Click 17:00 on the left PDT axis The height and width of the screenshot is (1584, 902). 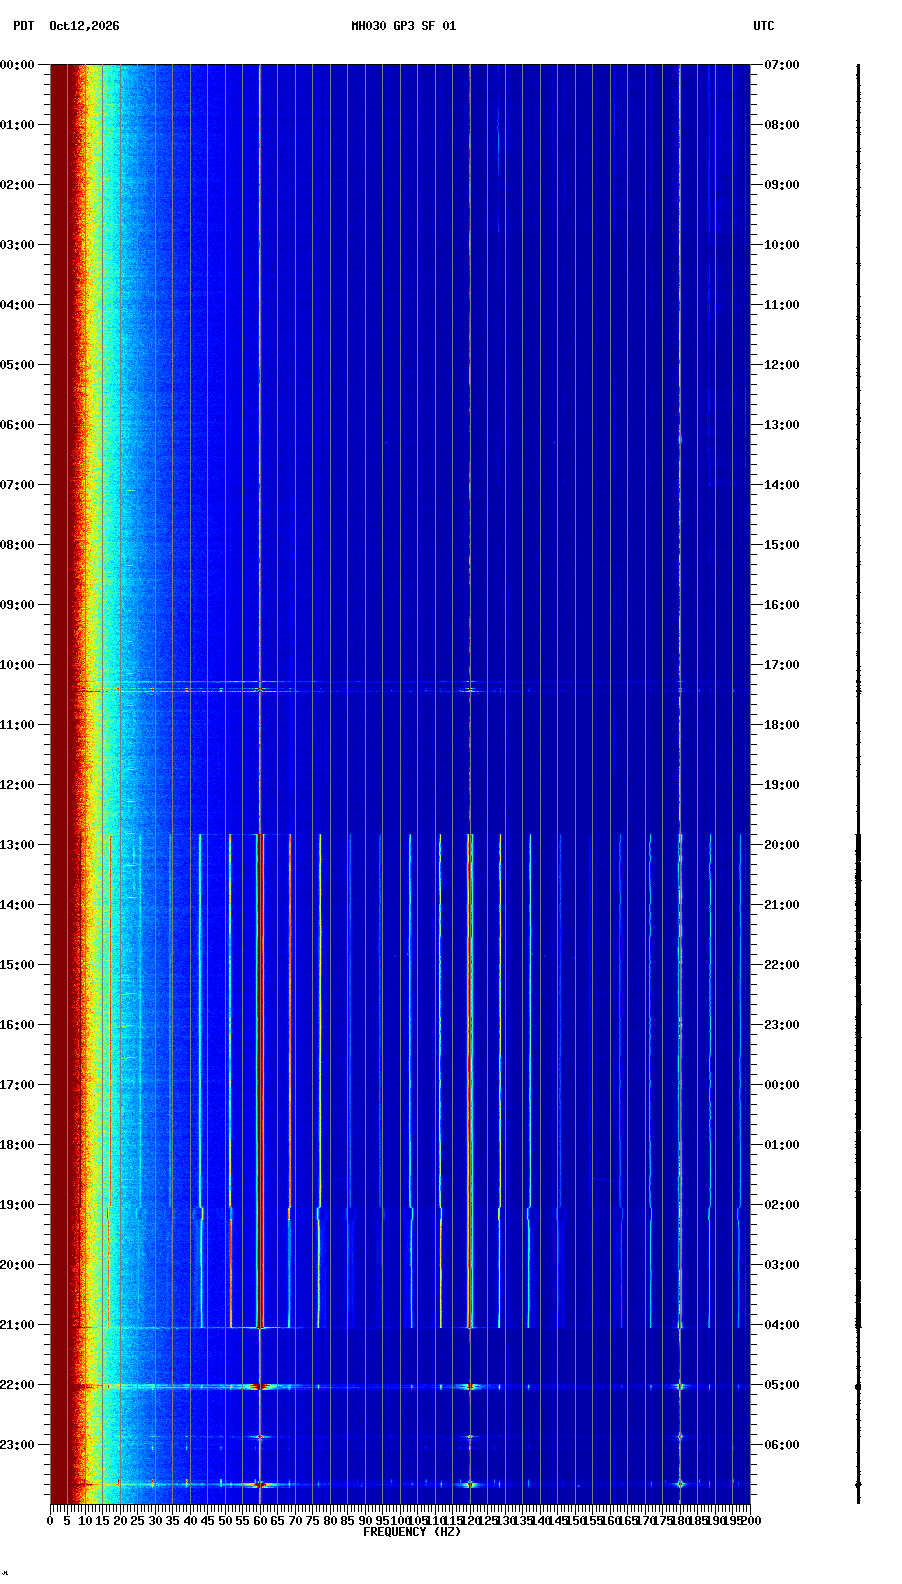click(18, 1085)
